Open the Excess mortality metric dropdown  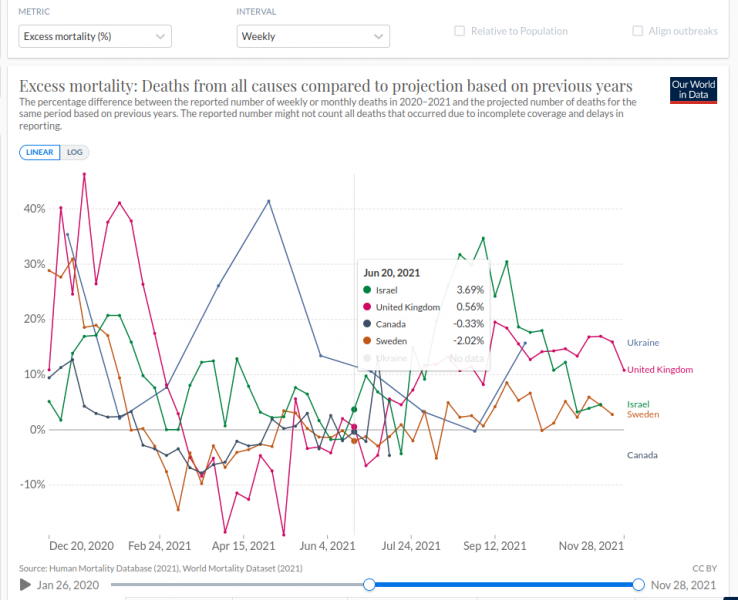(95, 37)
